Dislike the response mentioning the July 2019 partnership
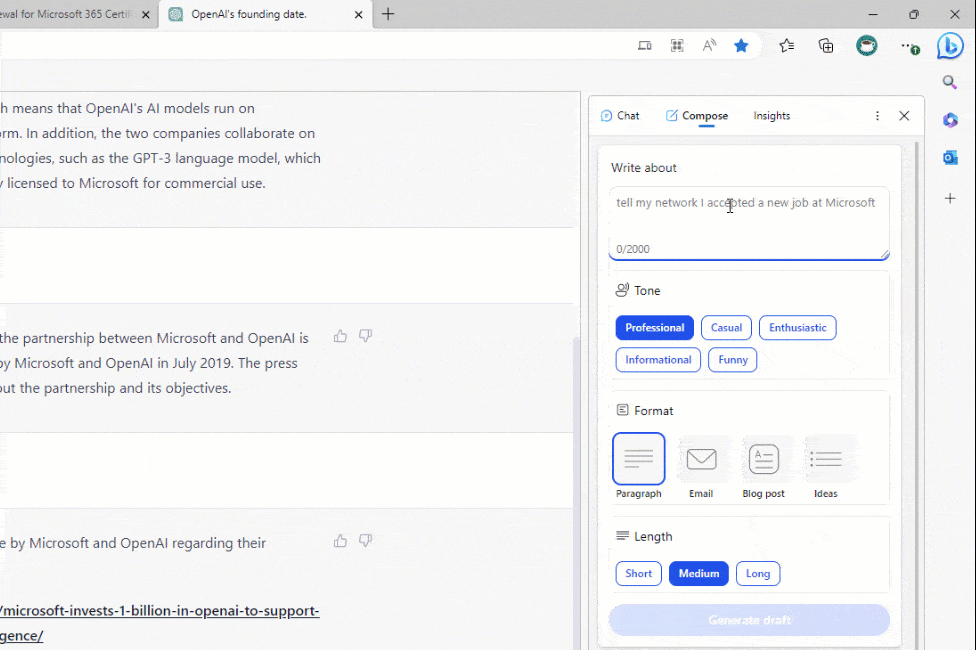The image size is (976, 650). 365,336
